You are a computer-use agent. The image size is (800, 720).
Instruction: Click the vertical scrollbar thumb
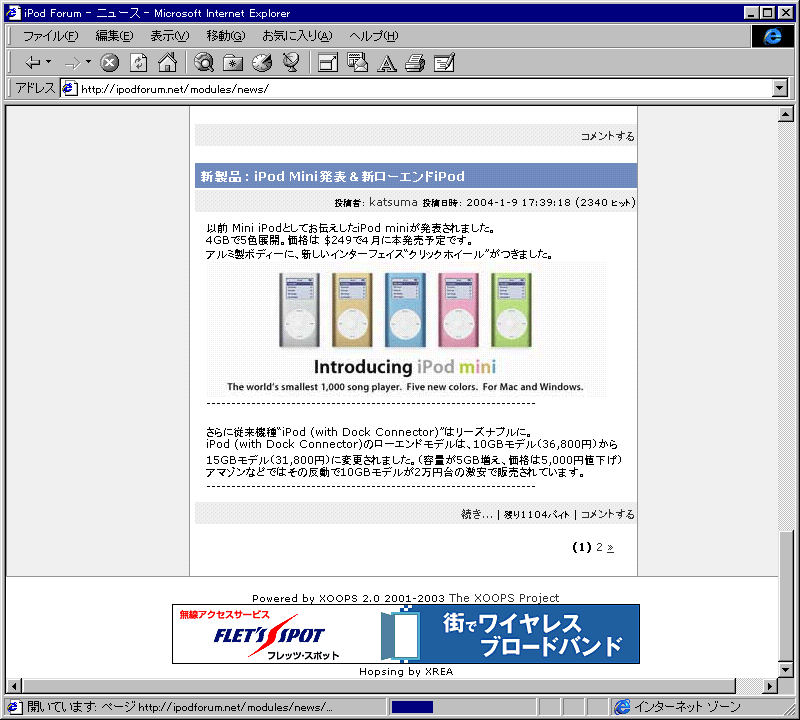(x=785, y=596)
